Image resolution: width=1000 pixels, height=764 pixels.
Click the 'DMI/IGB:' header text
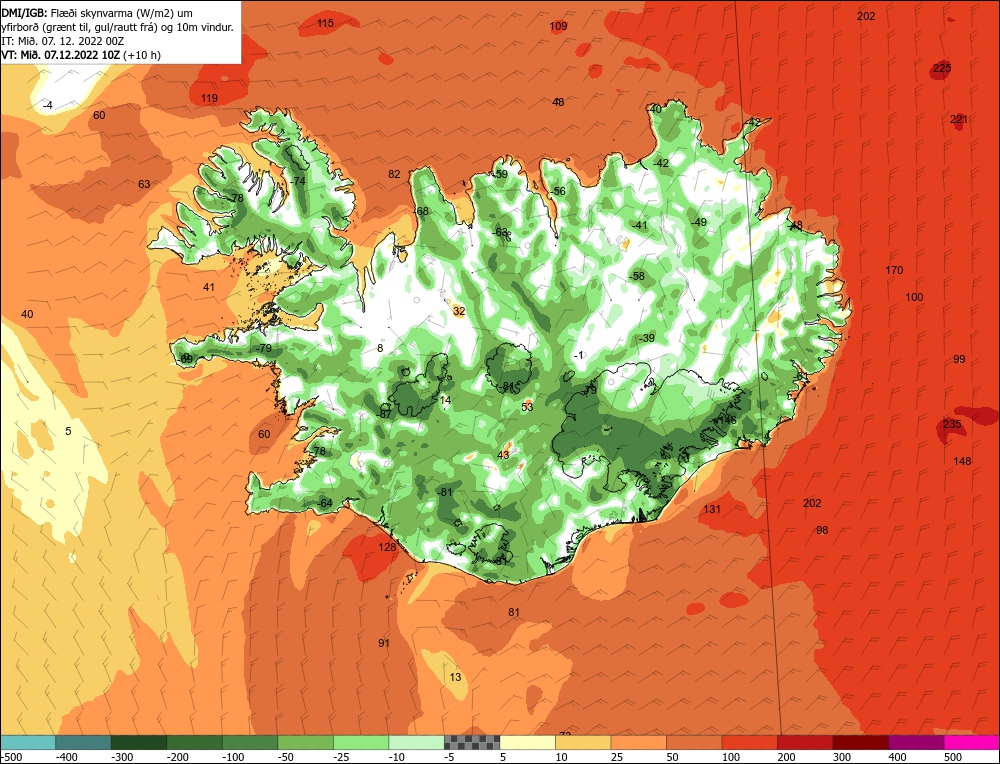23,12
